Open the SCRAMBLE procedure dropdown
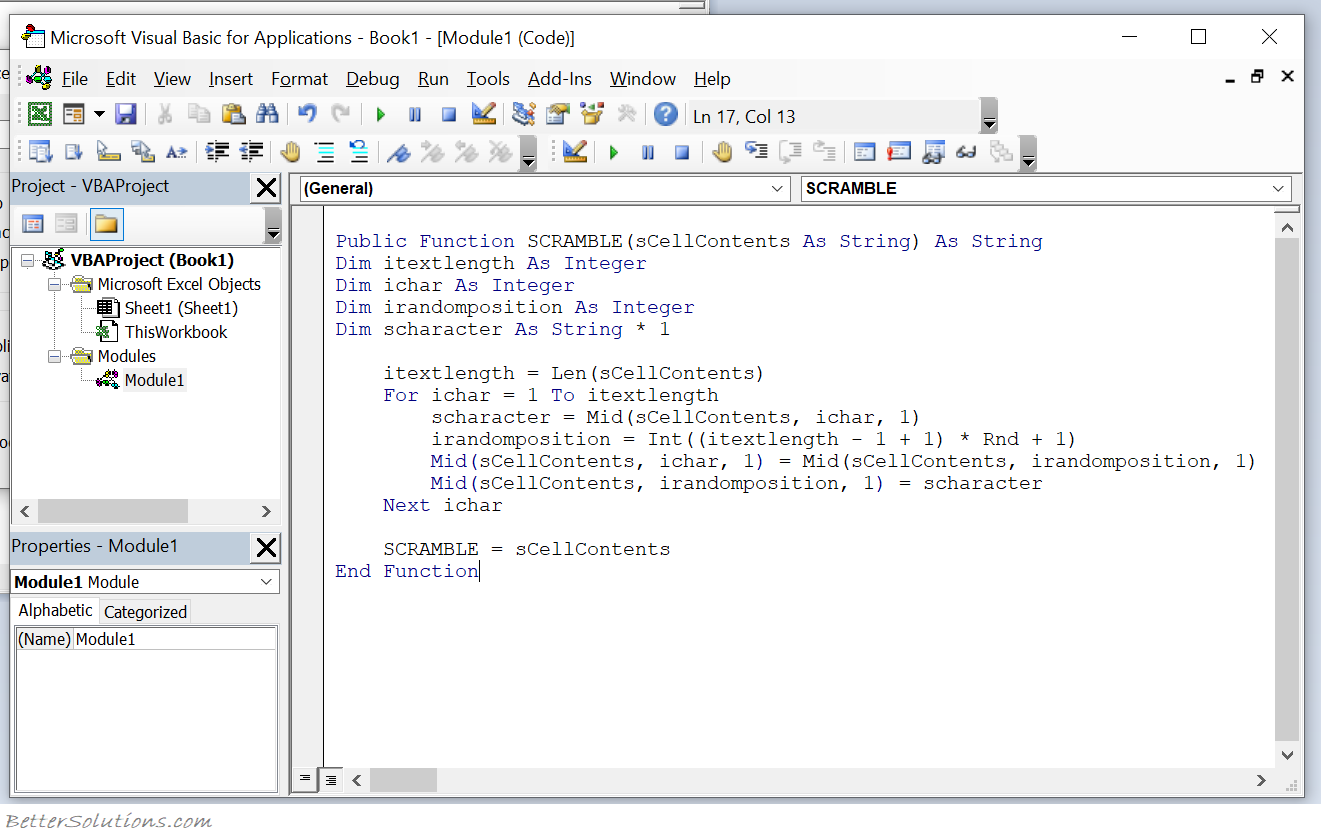 click(1278, 188)
